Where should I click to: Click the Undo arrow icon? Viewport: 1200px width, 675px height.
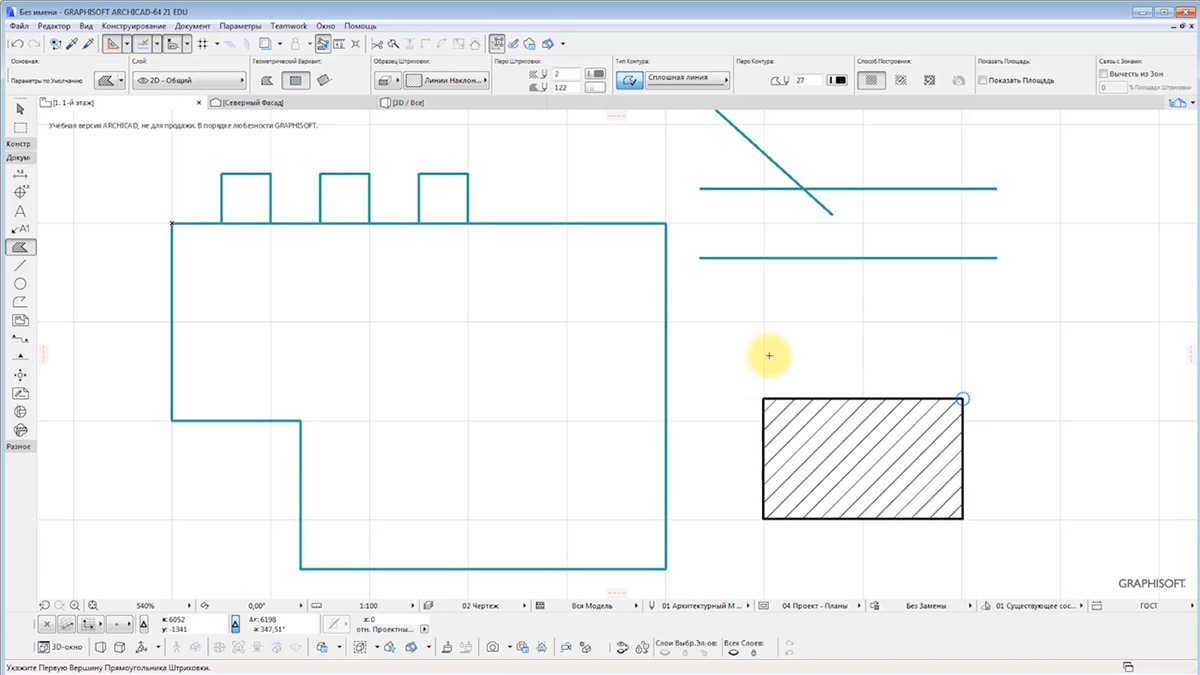pyautogui.click(x=17, y=44)
